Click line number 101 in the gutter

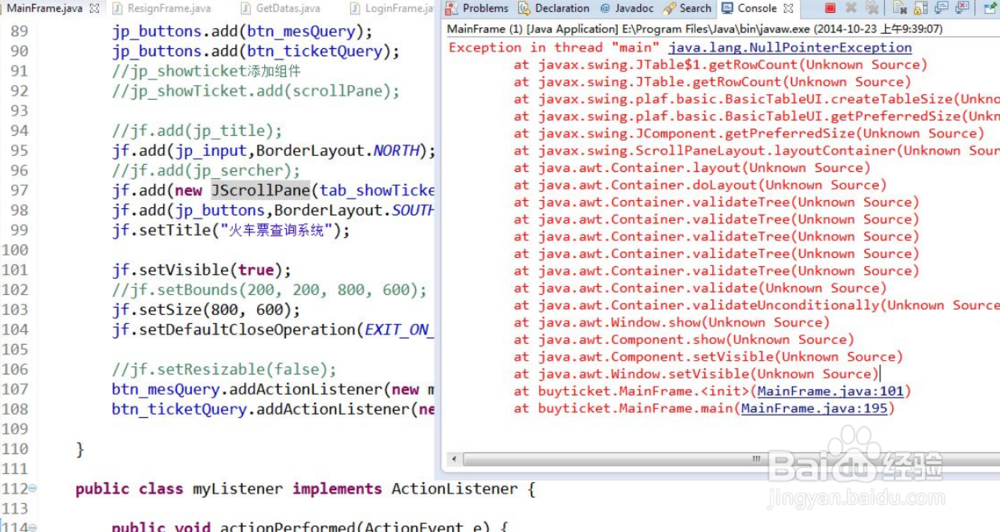coord(15,270)
